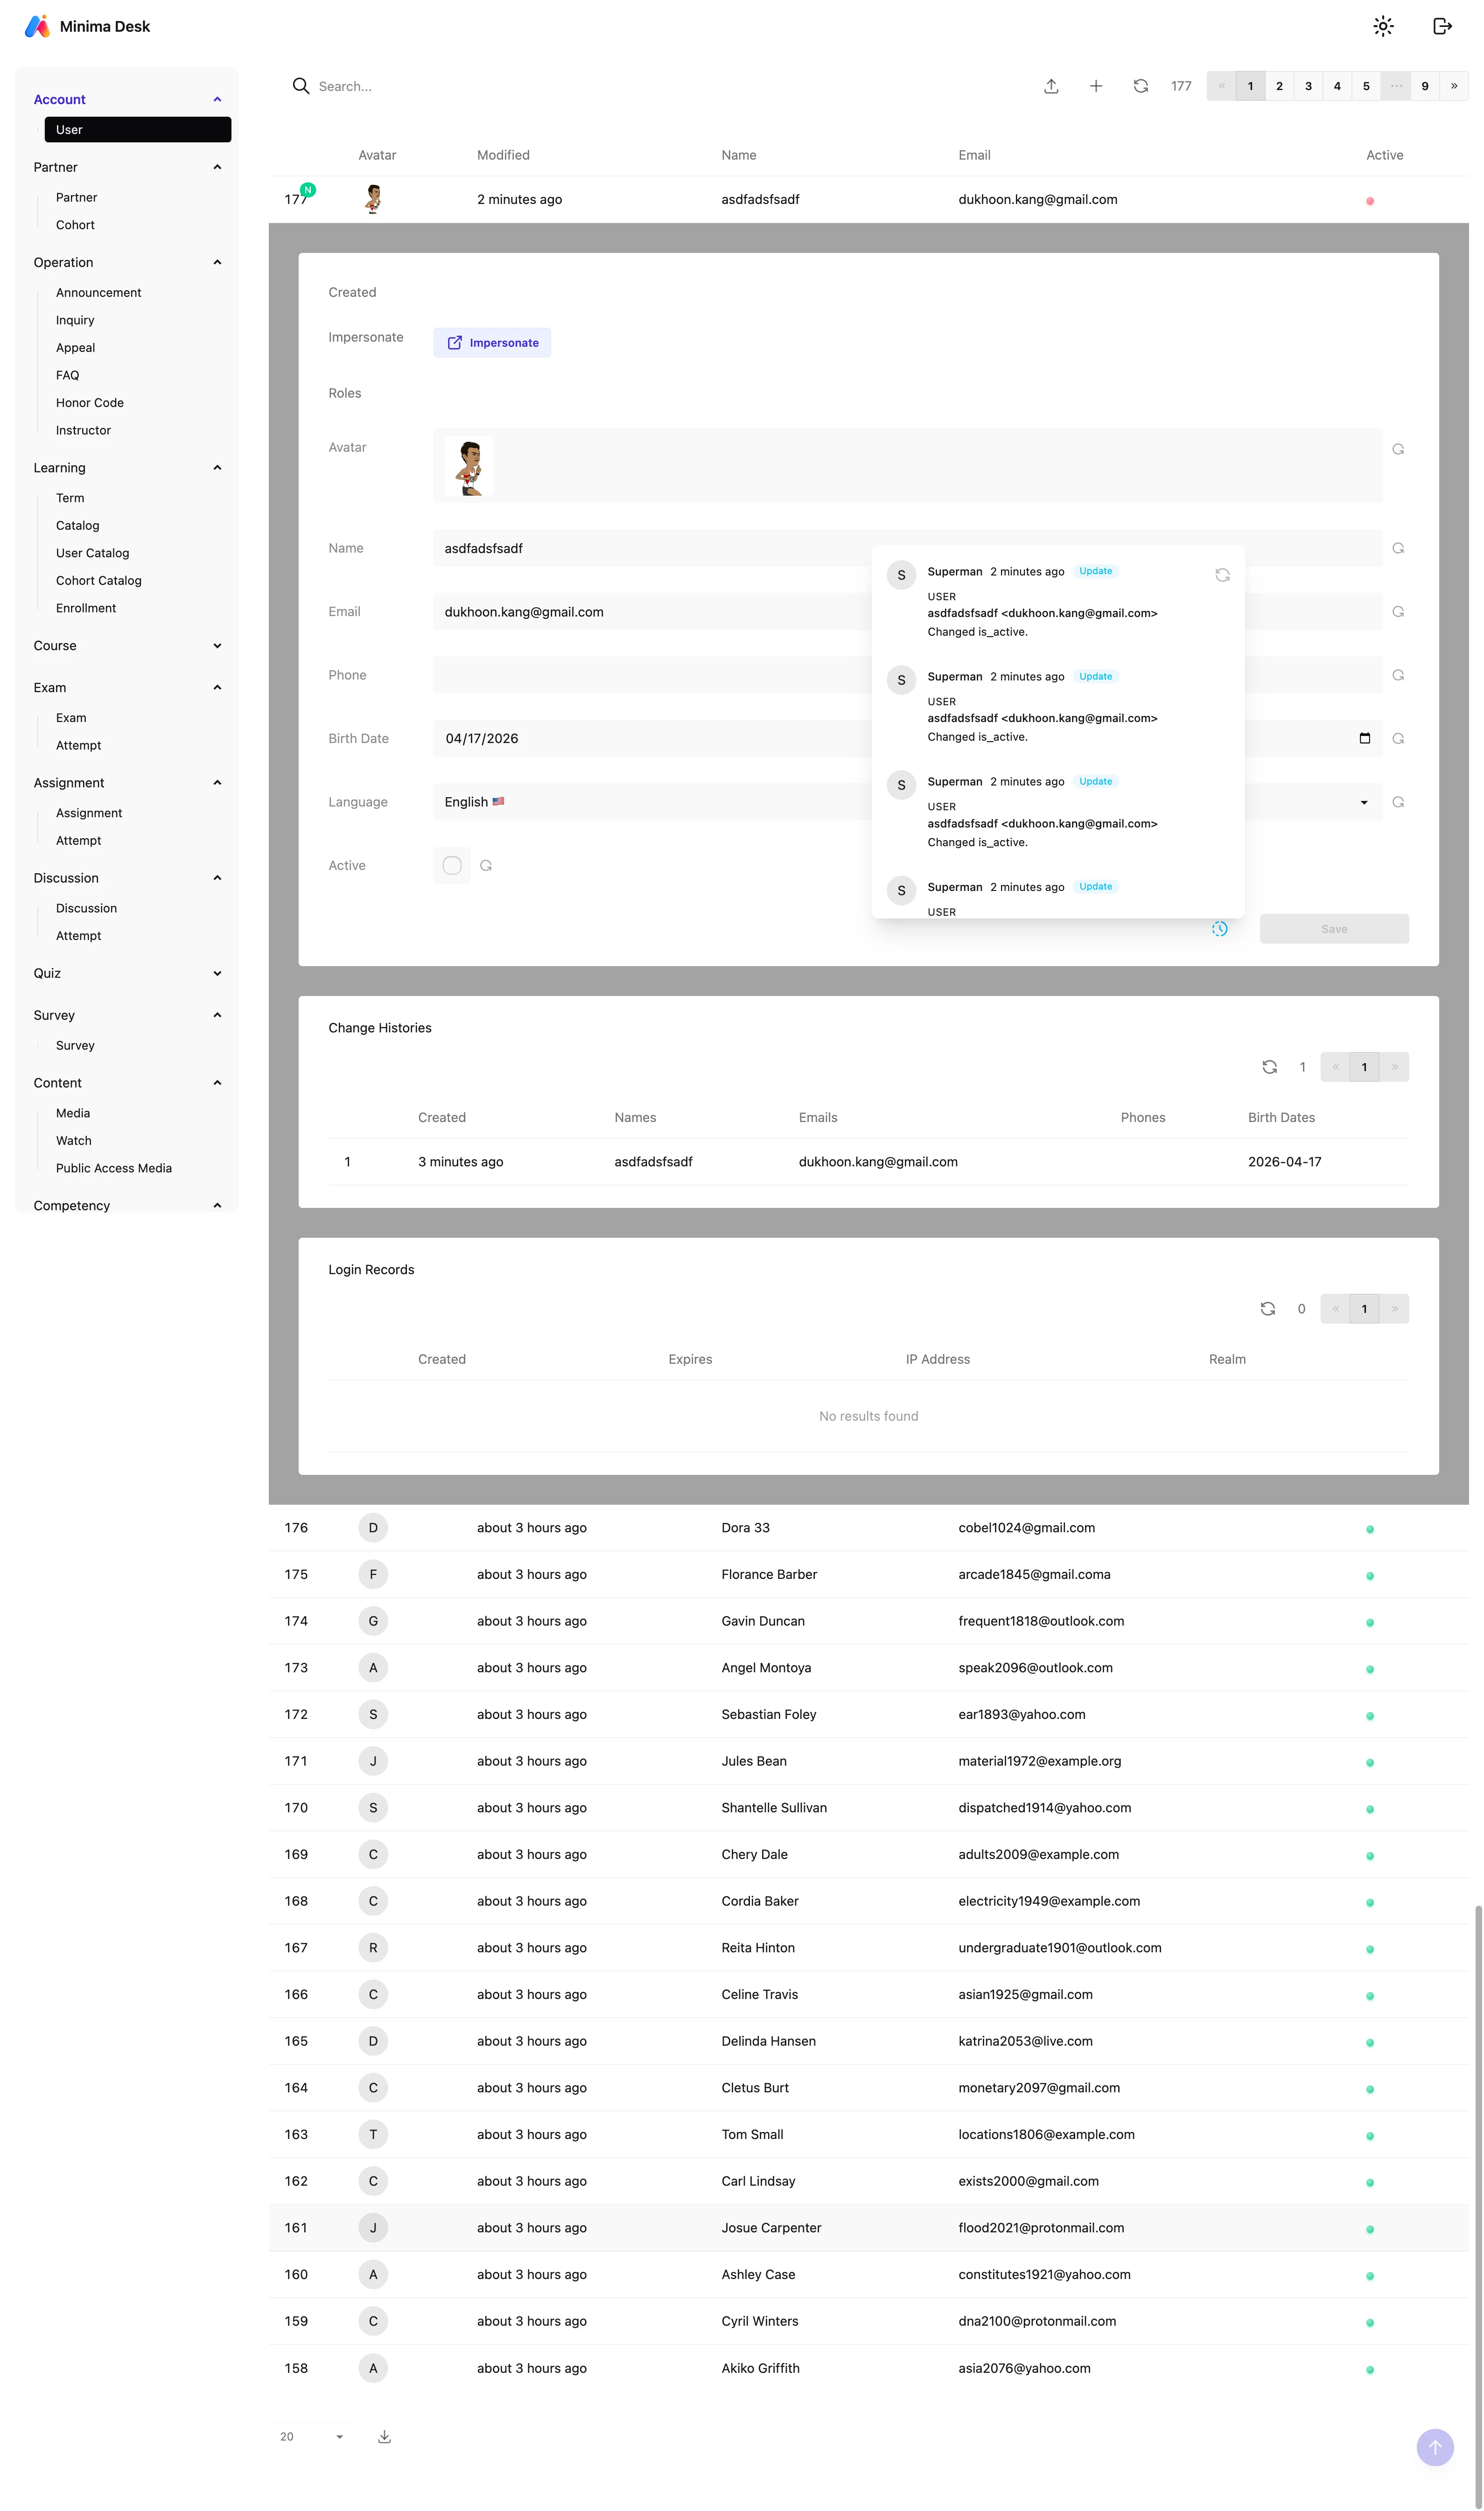The height and width of the screenshot is (2511, 1484).
Task: Toggle the Active checkbox
Action: pyautogui.click(x=452, y=866)
